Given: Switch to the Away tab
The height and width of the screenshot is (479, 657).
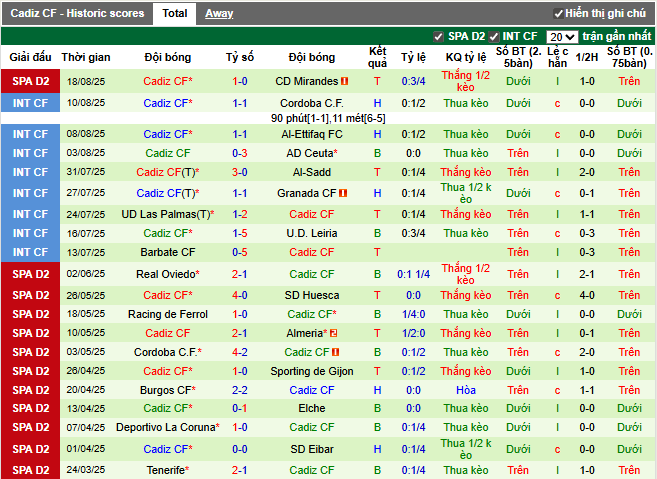Looking at the screenshot, I should click(x=219, y=13).
